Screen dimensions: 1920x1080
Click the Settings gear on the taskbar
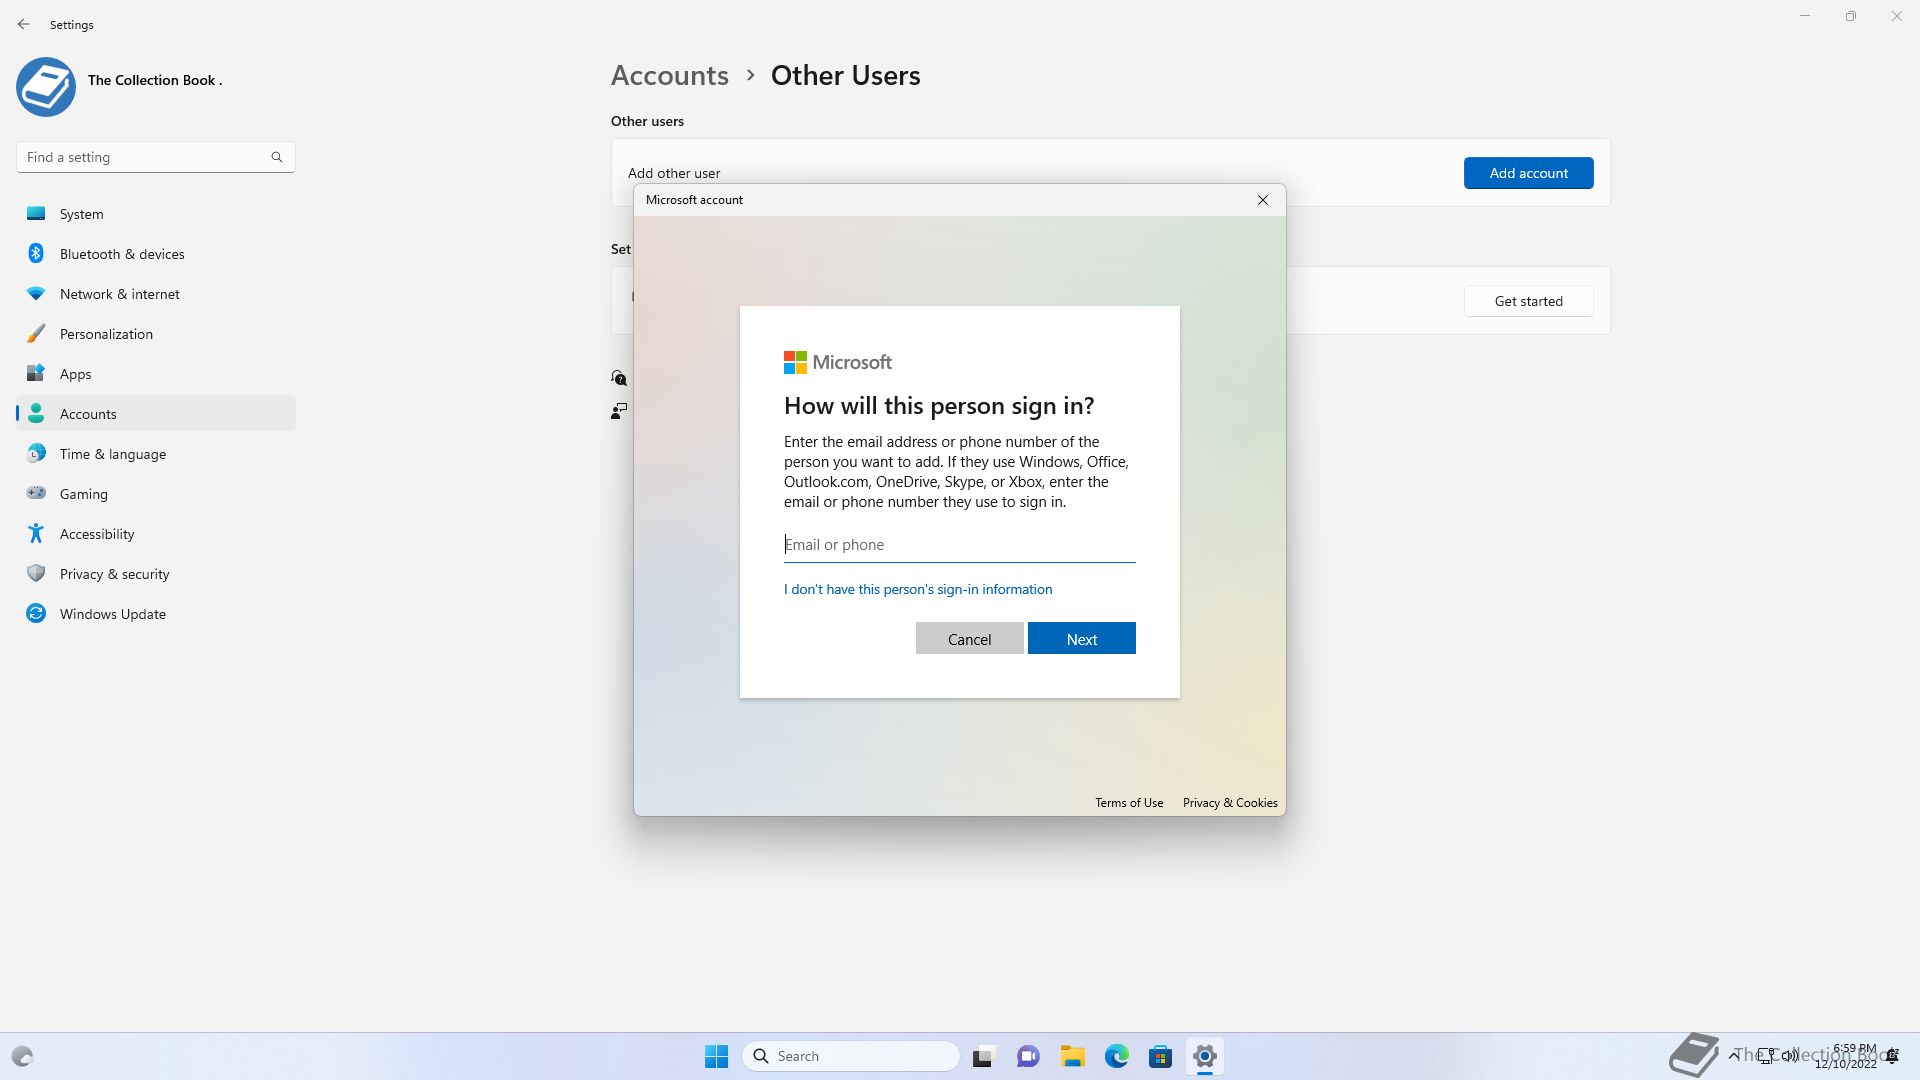coord(1205,1056)
